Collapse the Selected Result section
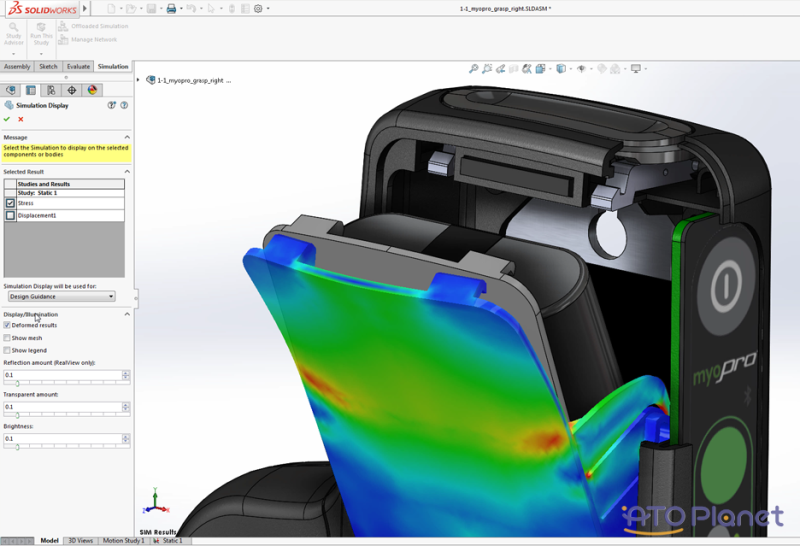The image size is (800, 546). pyautogui.click(x=127, y=171)
